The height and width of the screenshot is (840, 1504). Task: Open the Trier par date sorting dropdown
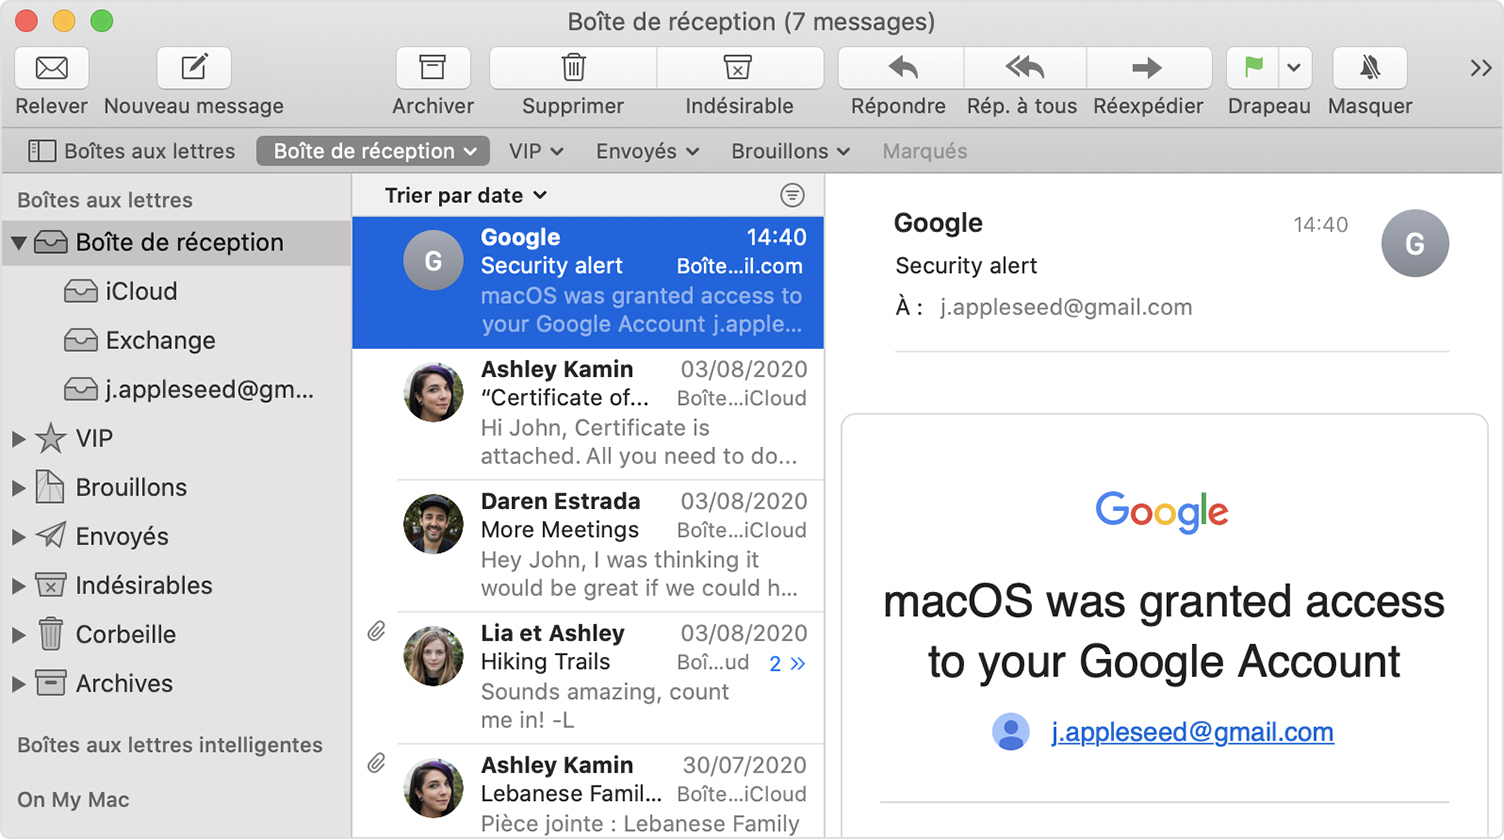[466, 195]
